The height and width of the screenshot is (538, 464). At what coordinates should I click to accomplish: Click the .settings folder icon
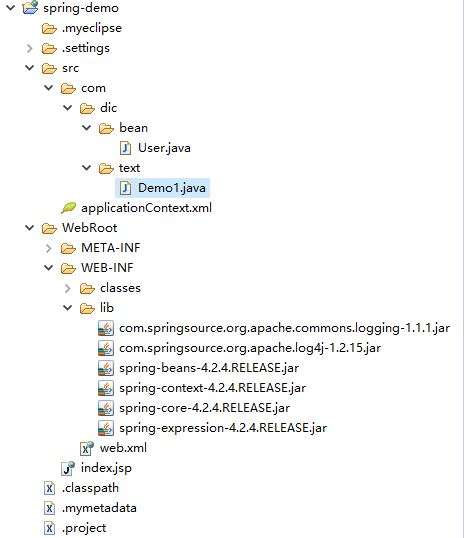click(x=49, y=48)
